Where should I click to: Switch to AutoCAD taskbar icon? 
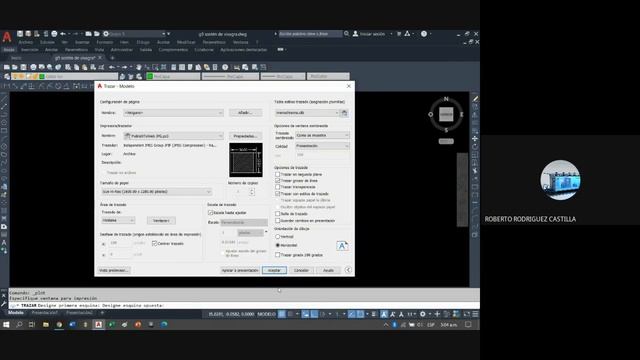(x=98, y=324)
